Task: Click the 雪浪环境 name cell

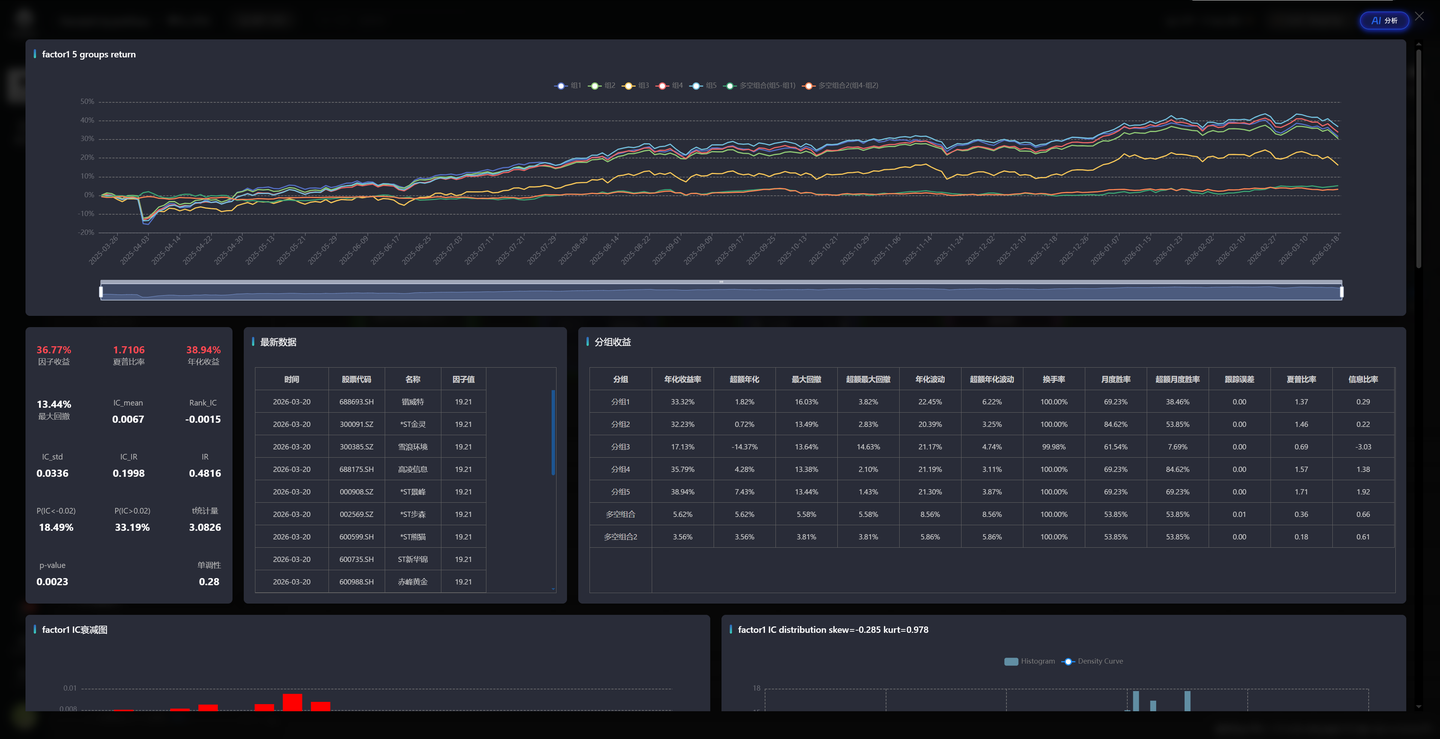Action: pyautogui.click(x=413, y=447)
